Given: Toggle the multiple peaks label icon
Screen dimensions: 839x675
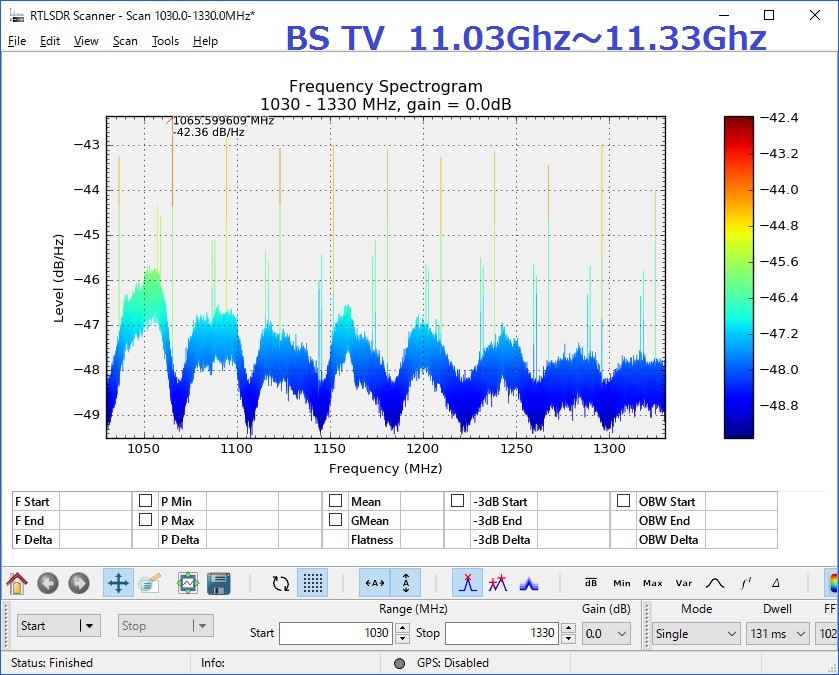Looking at the screenshot, I should pyautogui.click(x=498, y=583).
